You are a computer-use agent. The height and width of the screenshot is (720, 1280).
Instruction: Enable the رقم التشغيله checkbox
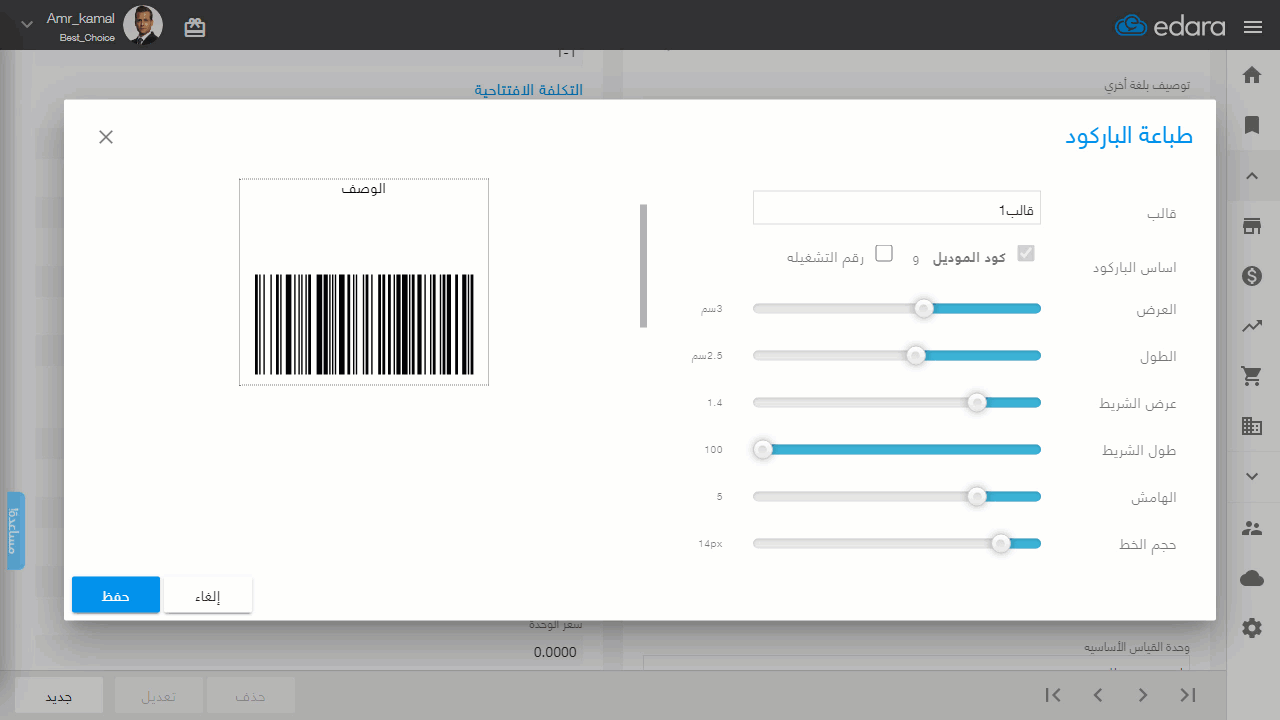coord(884,253)
